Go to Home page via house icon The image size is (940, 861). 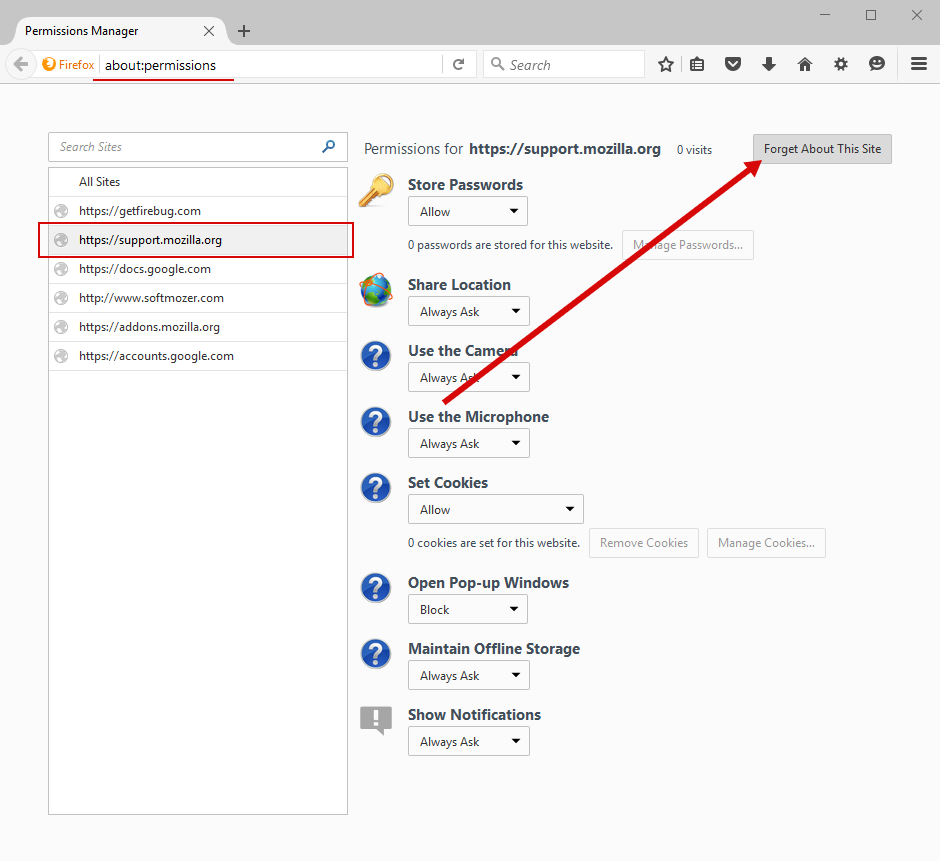tap(805, 64)
